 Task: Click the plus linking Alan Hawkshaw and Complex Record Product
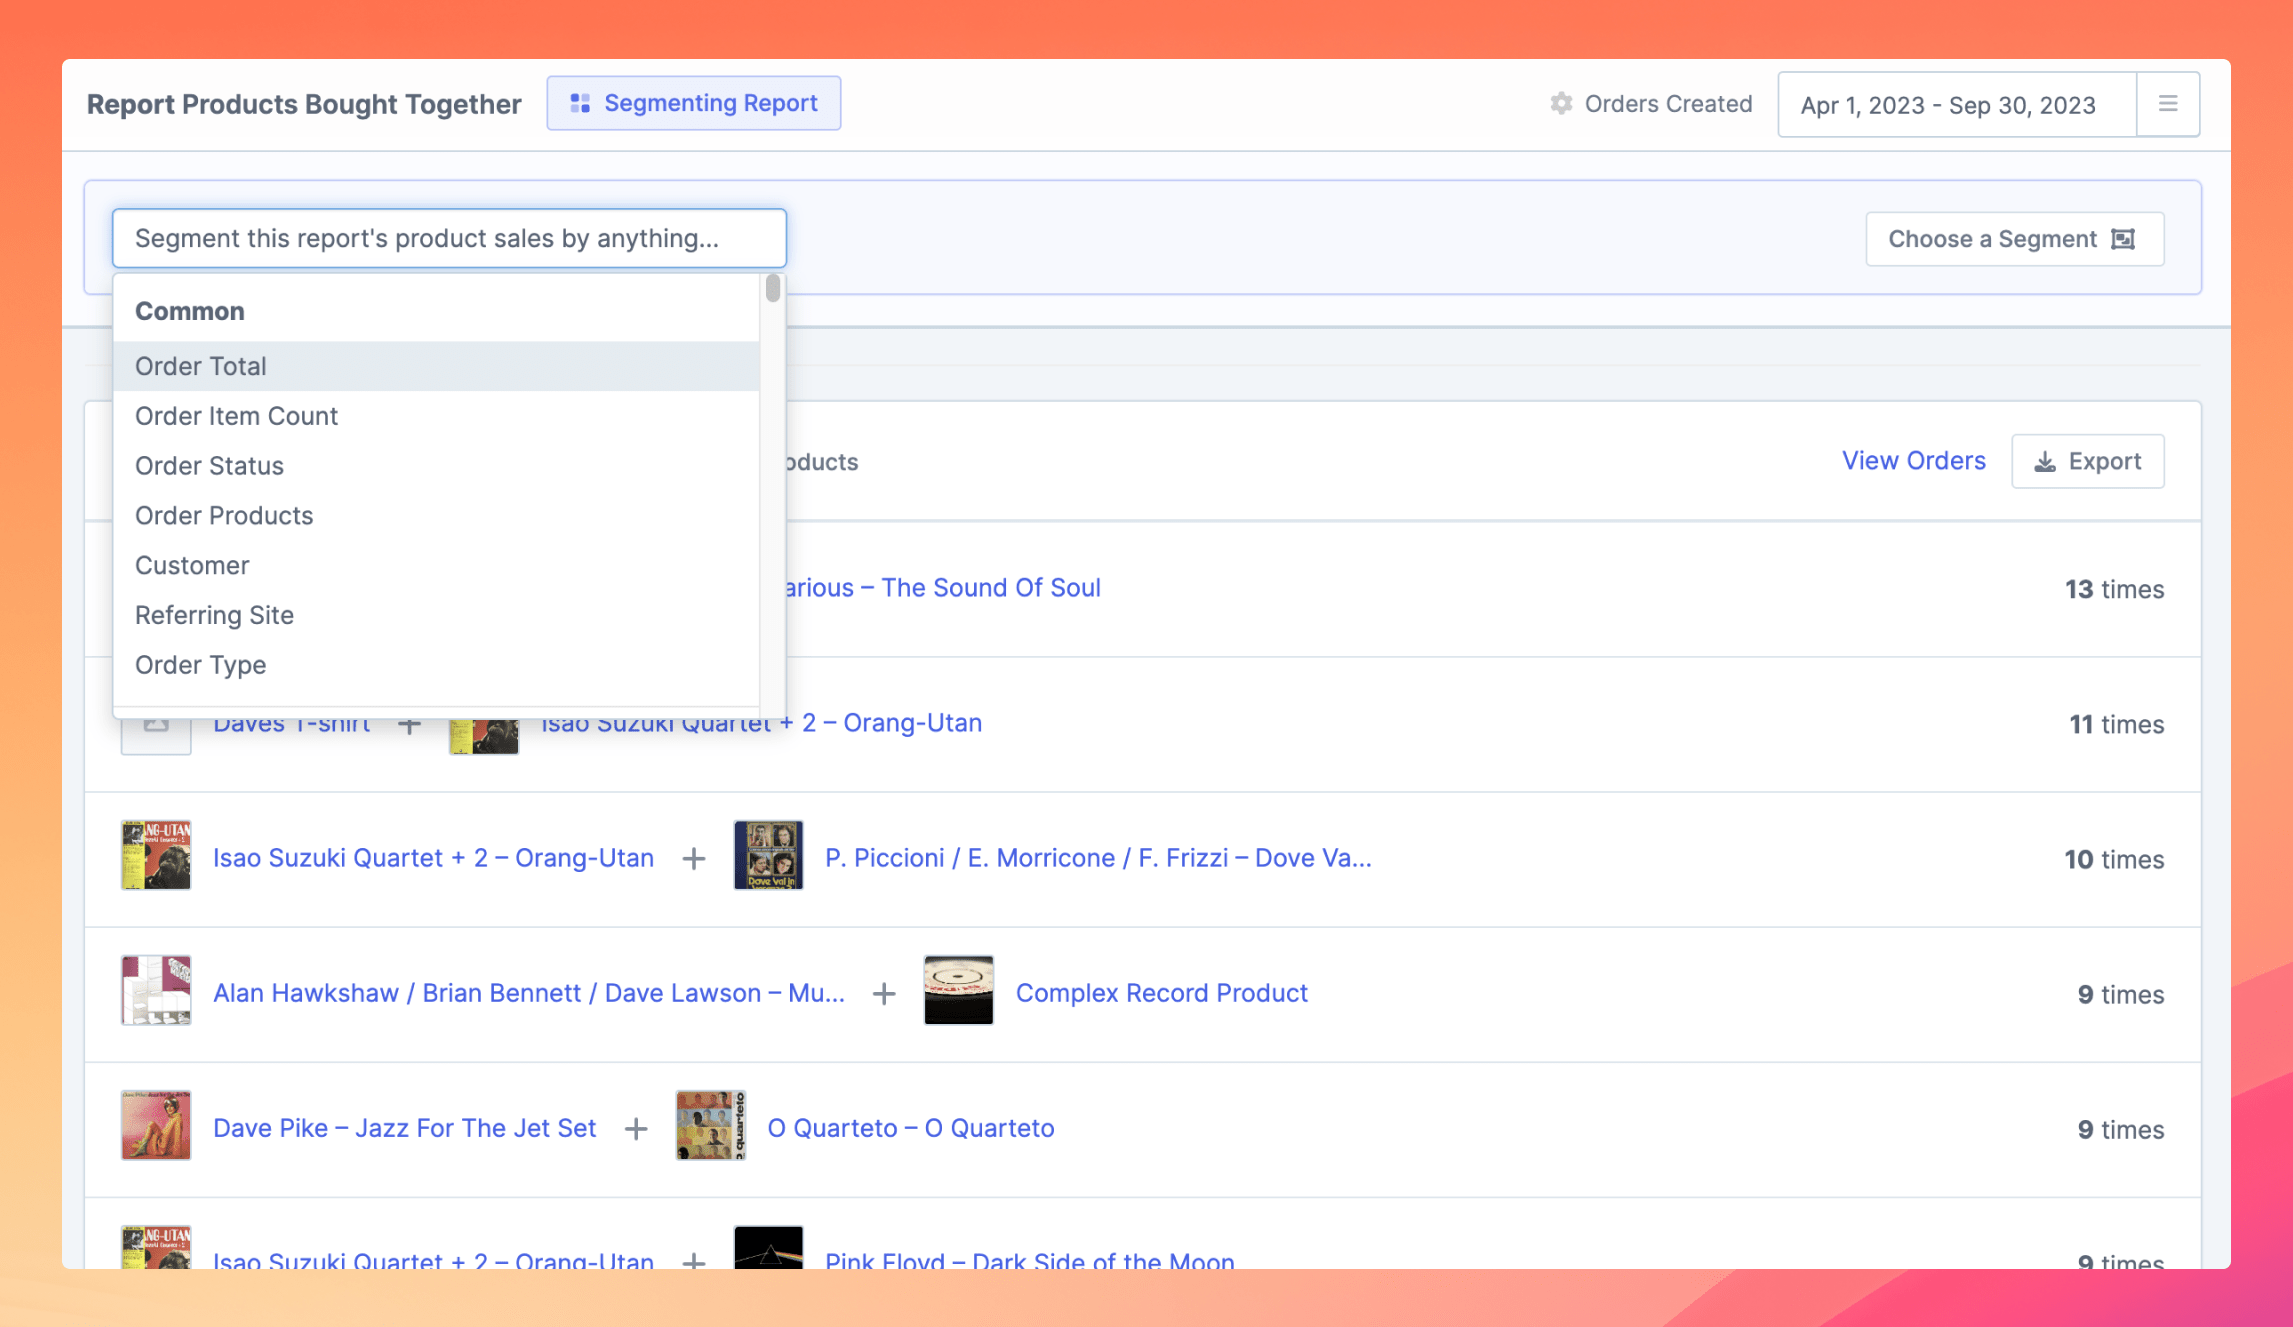click(x=884, y=993)
